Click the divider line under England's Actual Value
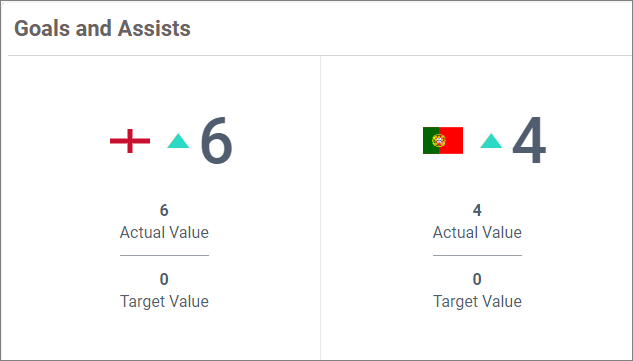Image resolution: width=633 pixels, height=361 pixels. 164,255
